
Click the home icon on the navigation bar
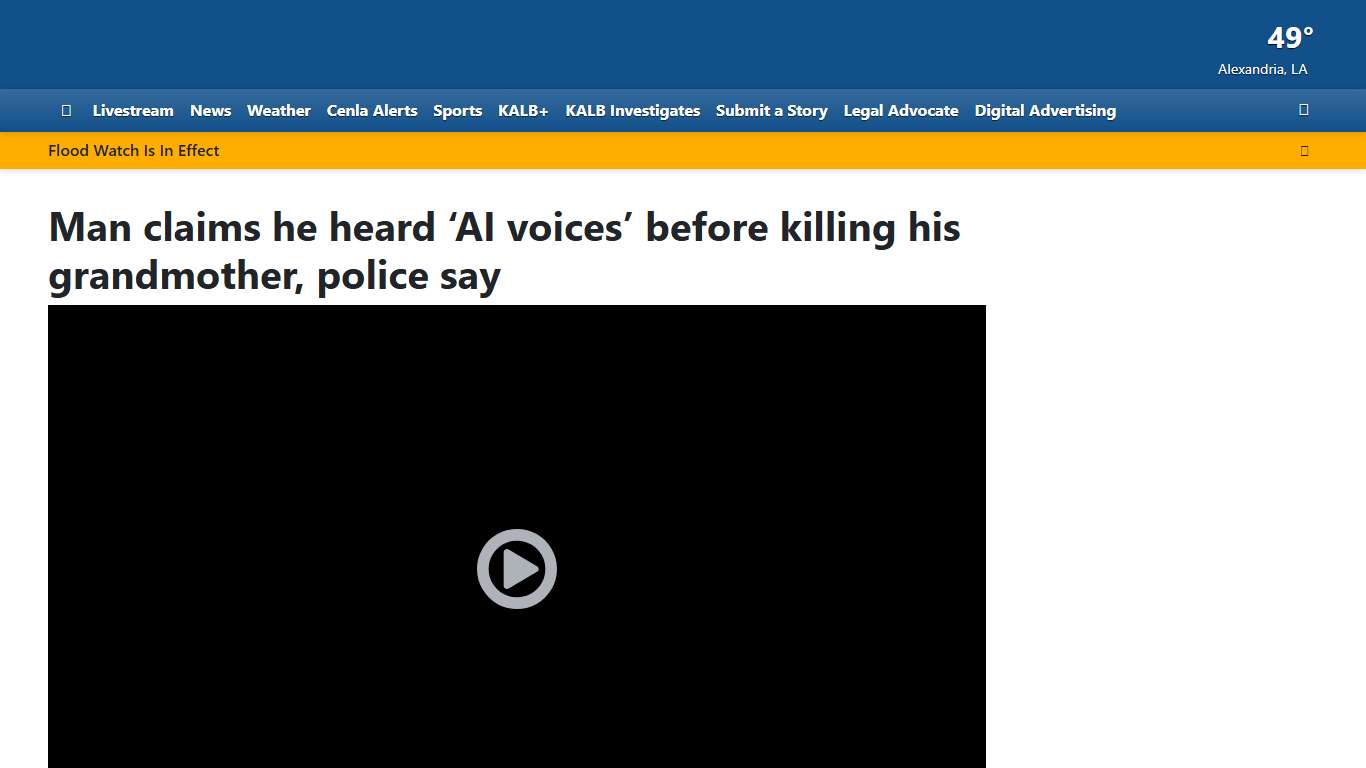[x=66, y=110]
